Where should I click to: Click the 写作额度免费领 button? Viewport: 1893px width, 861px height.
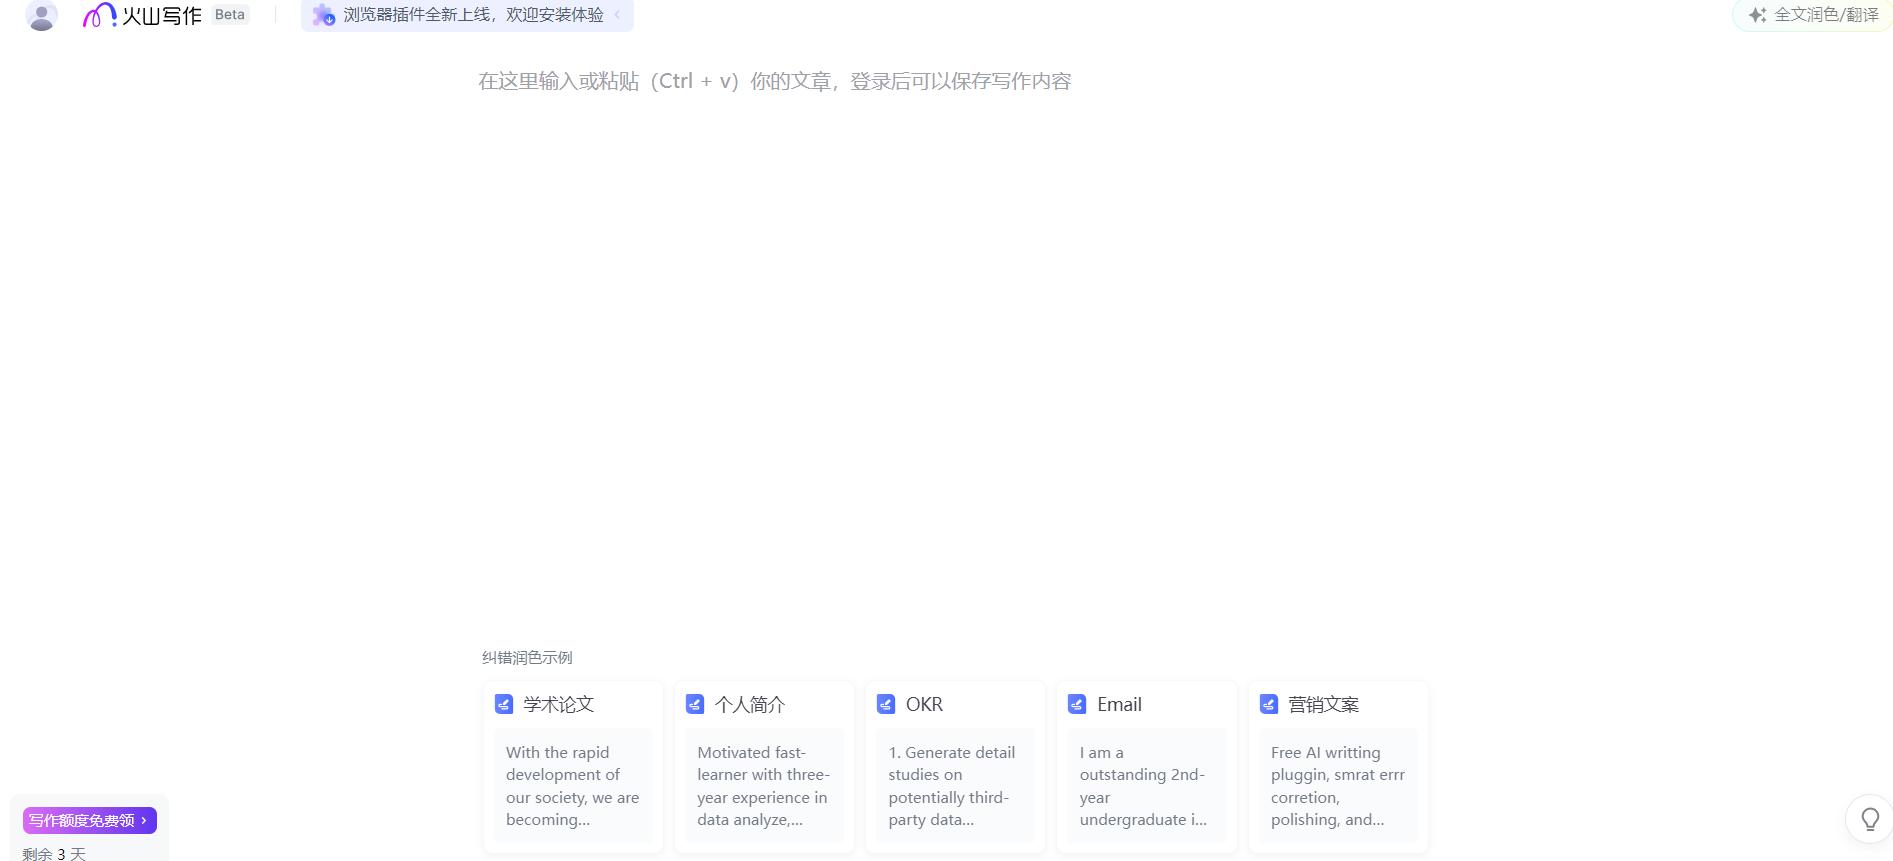pyautogui.click(x=90, y=820)
